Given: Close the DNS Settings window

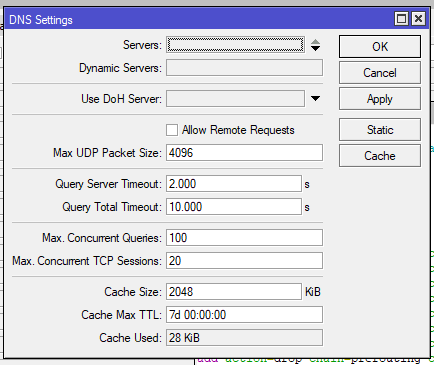Looking at the screenshot, I should point(418,19).
